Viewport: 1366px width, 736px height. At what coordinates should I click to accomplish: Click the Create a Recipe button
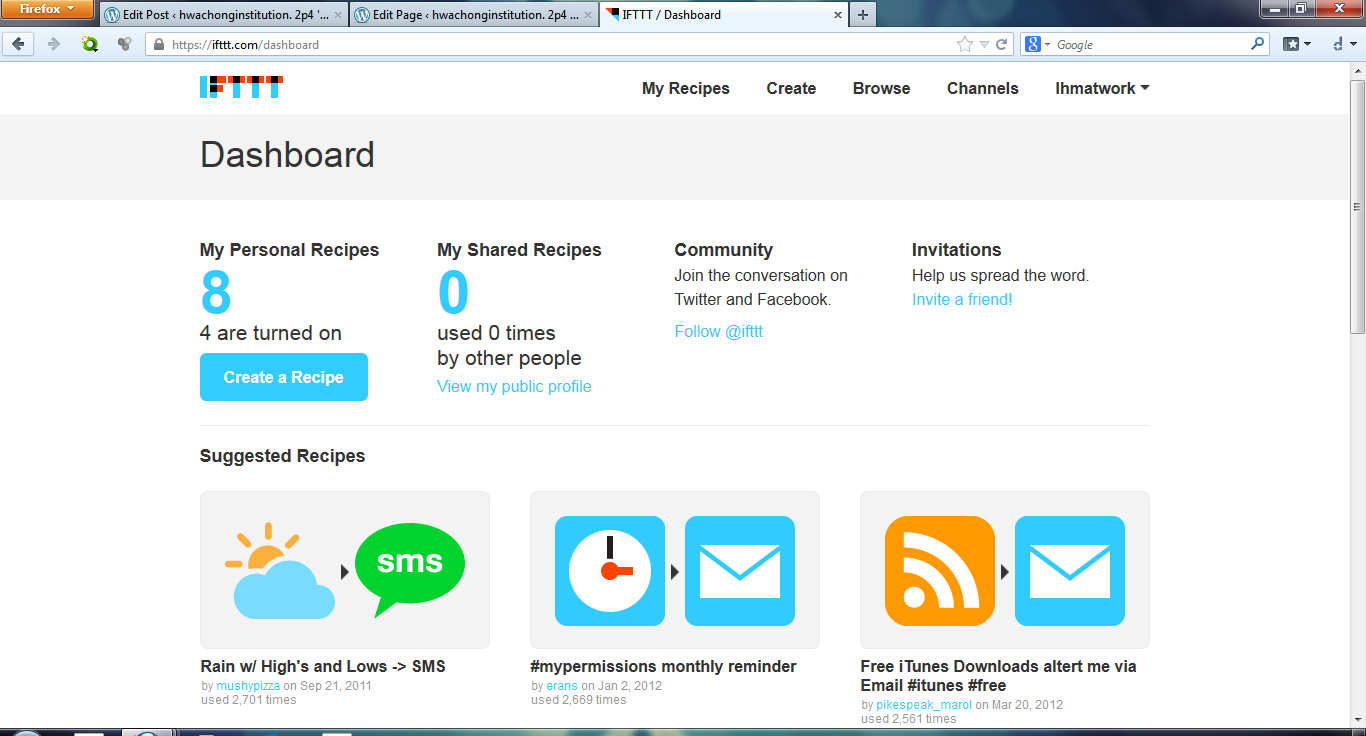284,377
